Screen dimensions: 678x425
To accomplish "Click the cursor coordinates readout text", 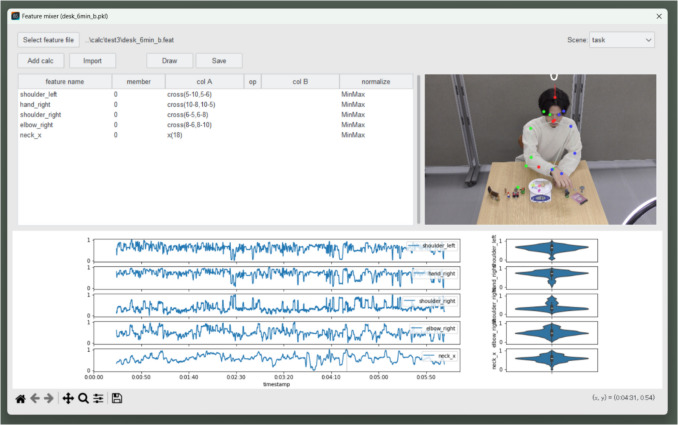I will 623,397.
